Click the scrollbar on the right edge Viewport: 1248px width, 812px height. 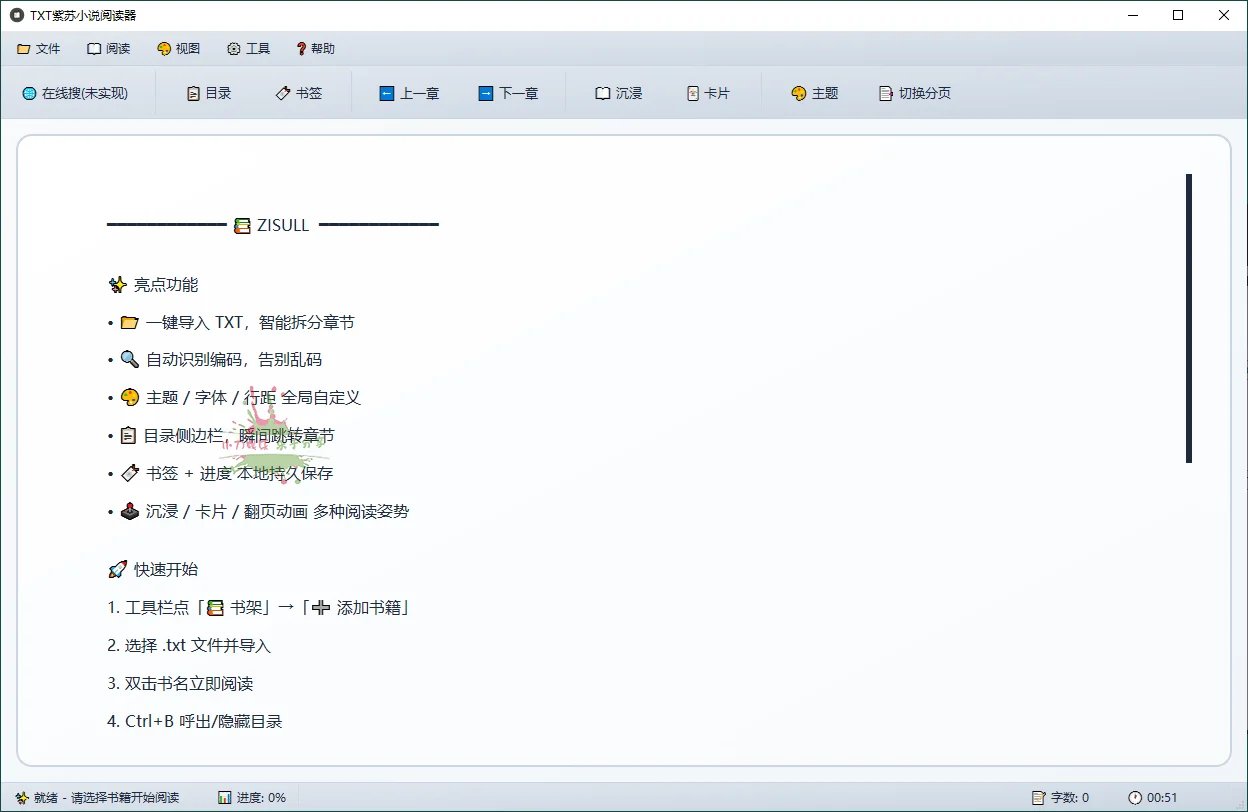(x=1189, y=318)
